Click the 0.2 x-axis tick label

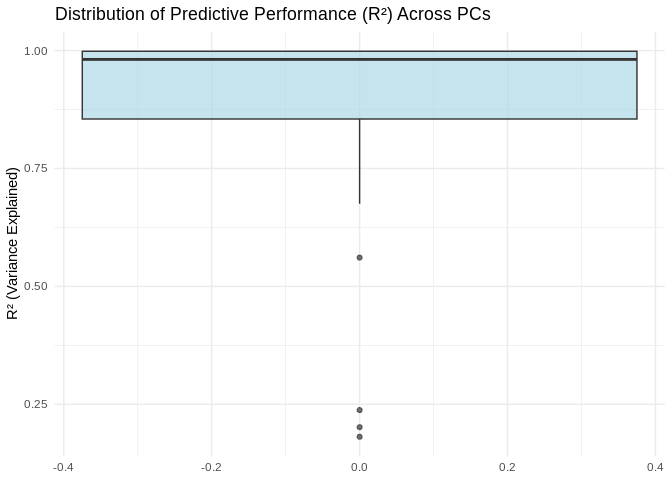pos(507,467)
